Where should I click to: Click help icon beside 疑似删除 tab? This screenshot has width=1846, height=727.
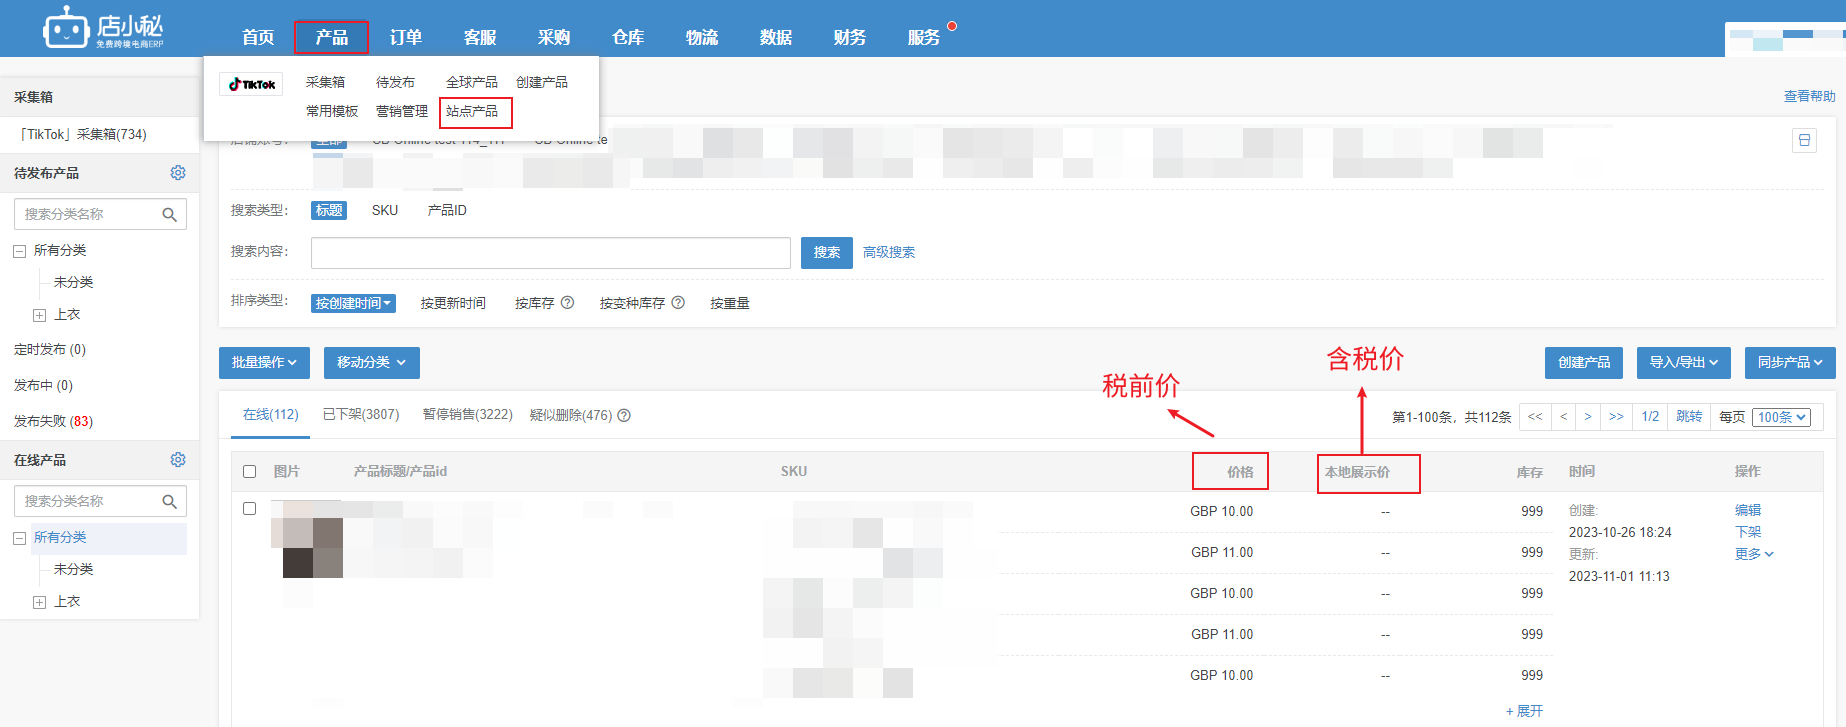624,416
